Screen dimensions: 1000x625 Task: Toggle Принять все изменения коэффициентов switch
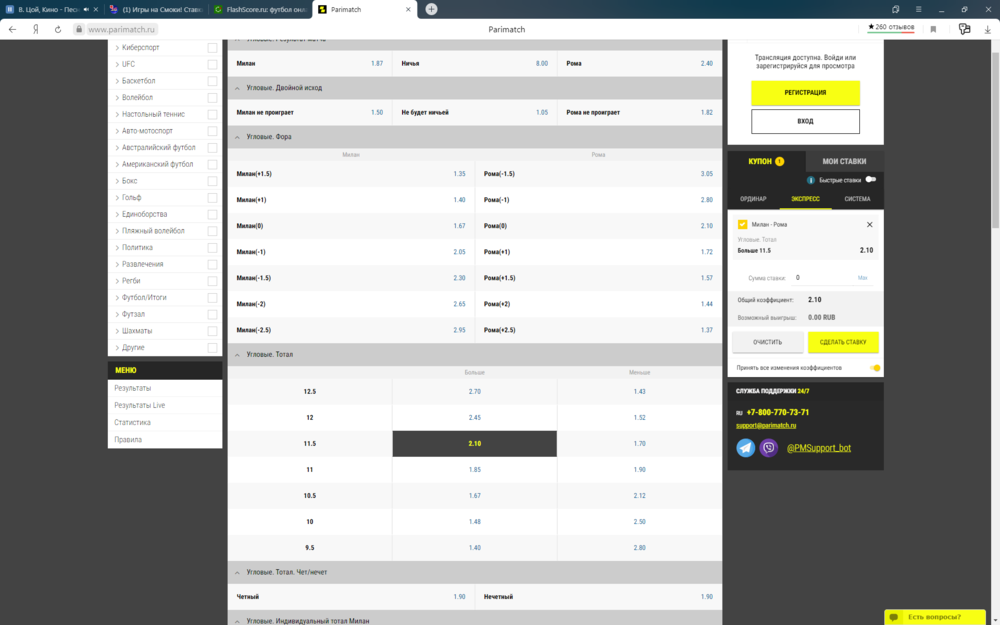pyautogui.click(x=874, y=368)
